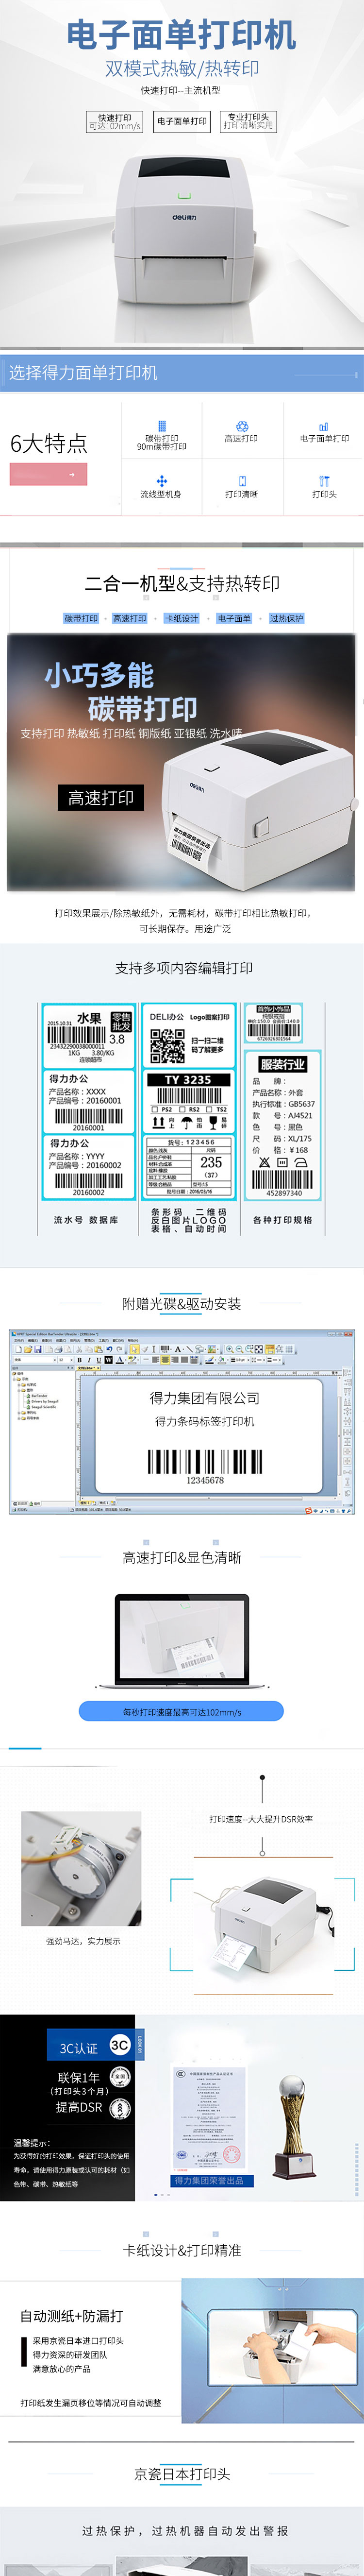Click the pink arrow button under 6大特点

click(x=48, y=475)
